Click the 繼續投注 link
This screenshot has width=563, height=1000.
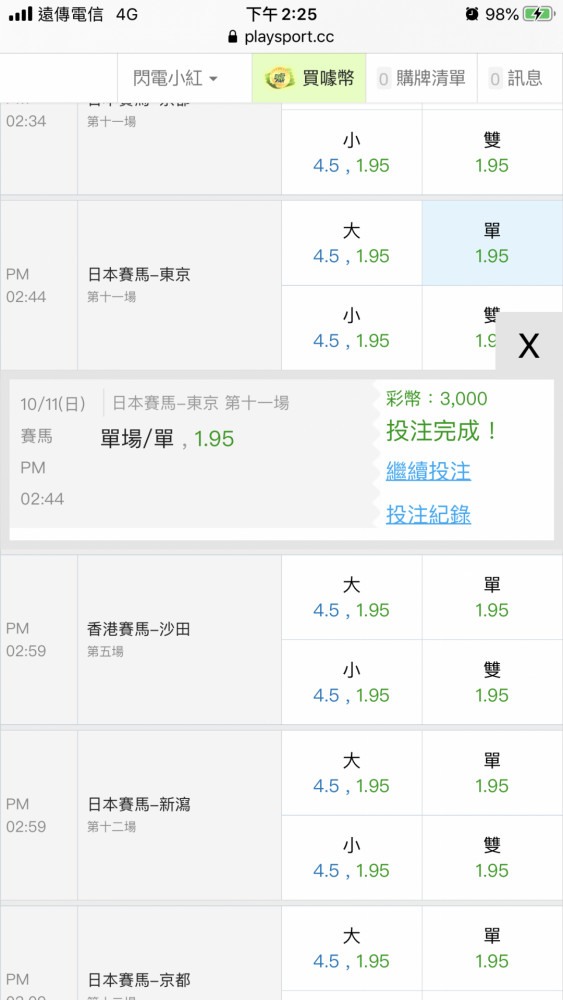(428, 472)
